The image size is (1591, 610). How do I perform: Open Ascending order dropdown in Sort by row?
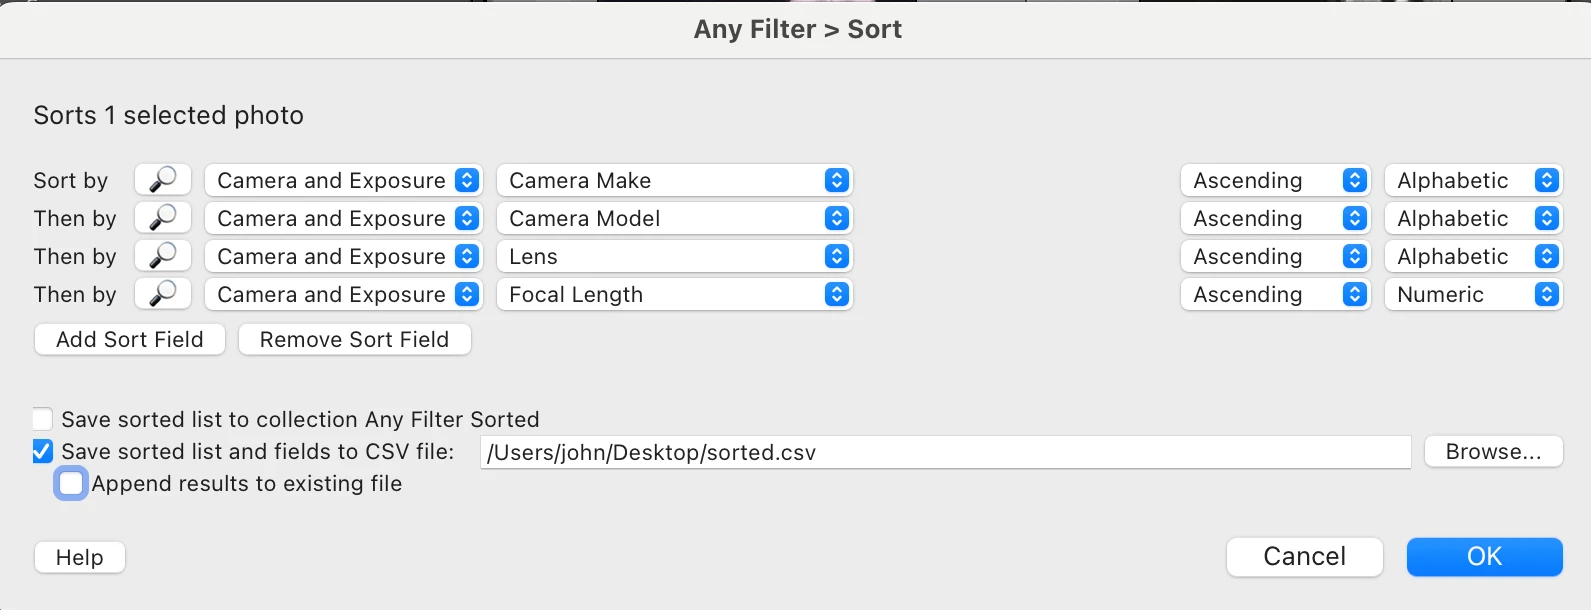1275,180
